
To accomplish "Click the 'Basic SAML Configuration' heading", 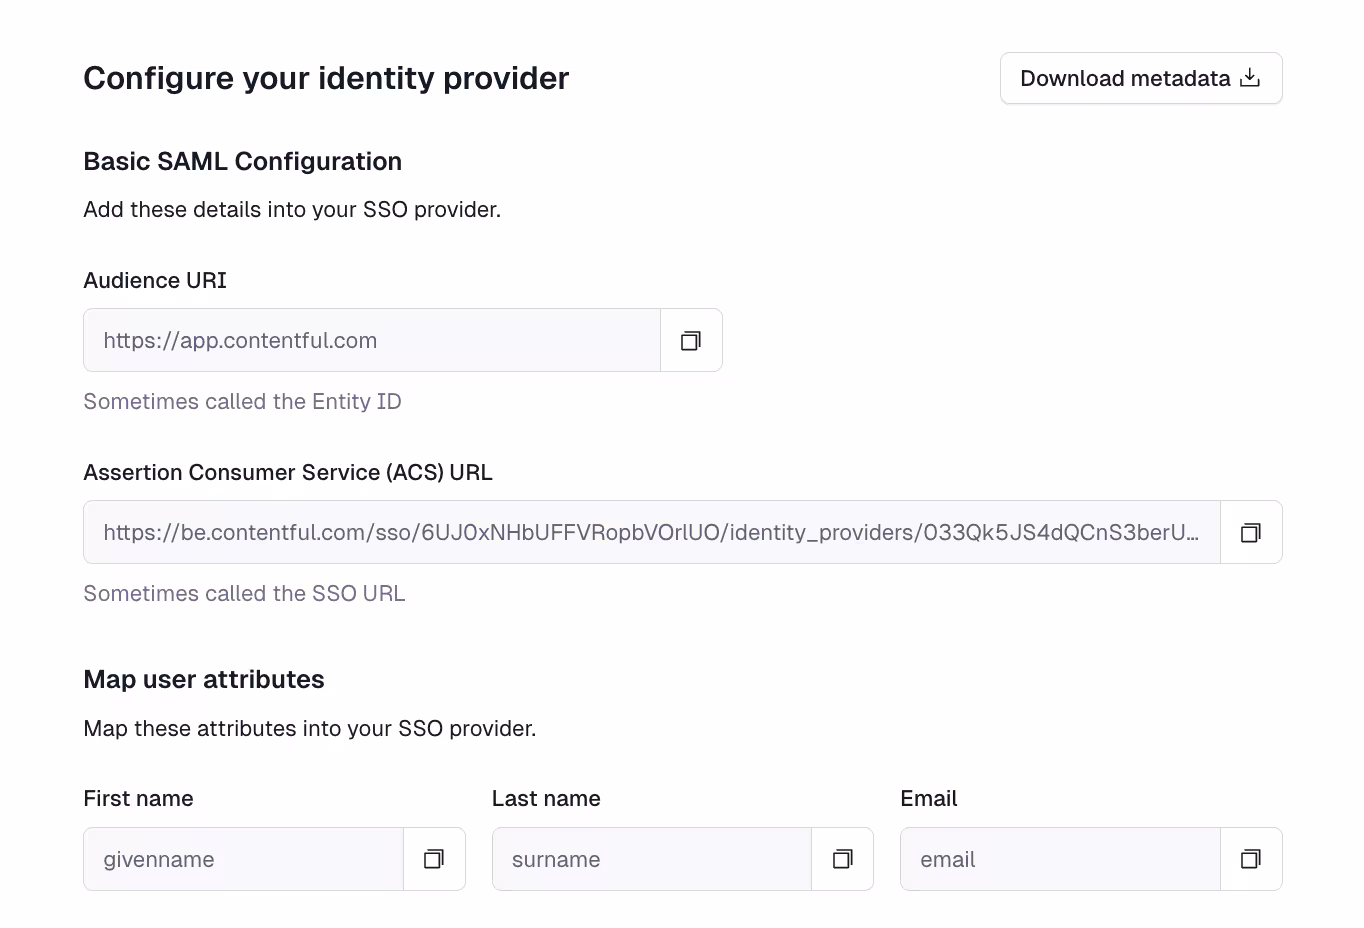I will pos(243,161).
